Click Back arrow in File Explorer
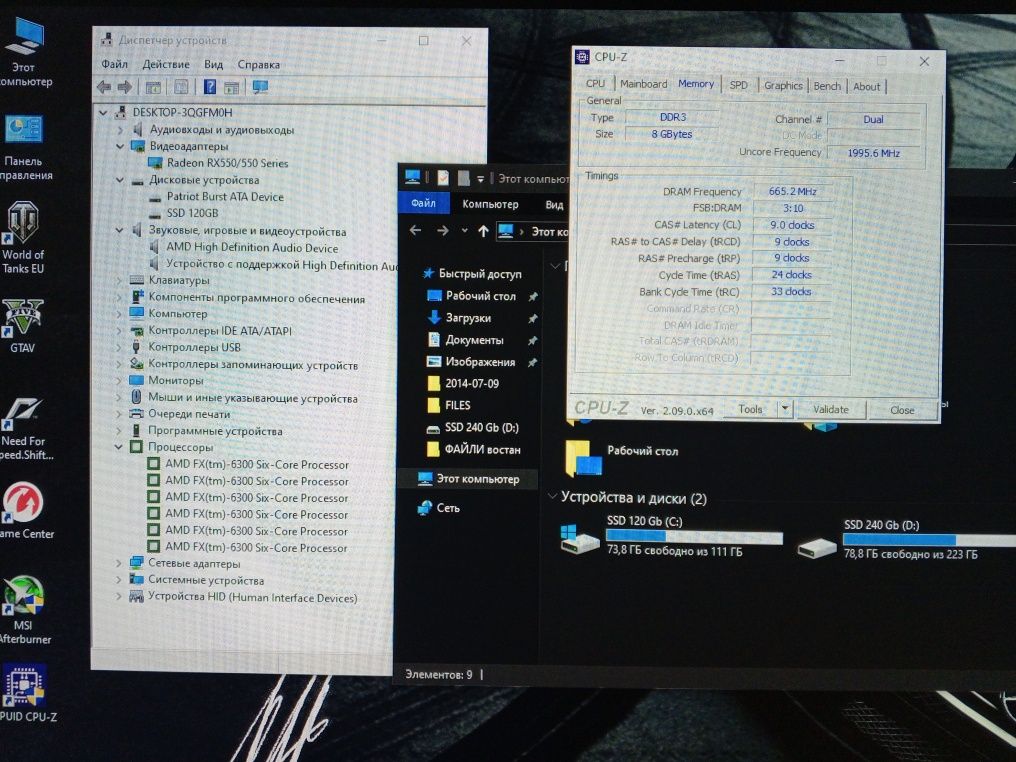Screen dimensions: 1016x762 pos(415,230)
